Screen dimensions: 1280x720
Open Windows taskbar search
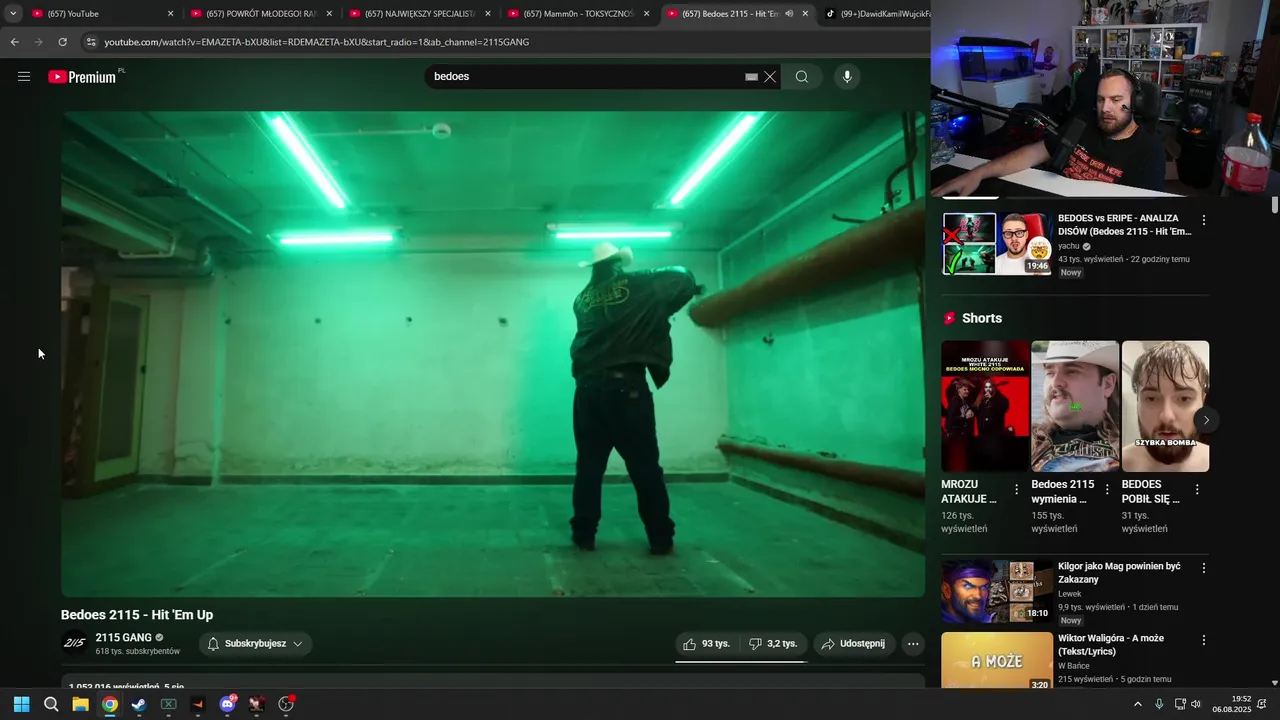(51, 704)
